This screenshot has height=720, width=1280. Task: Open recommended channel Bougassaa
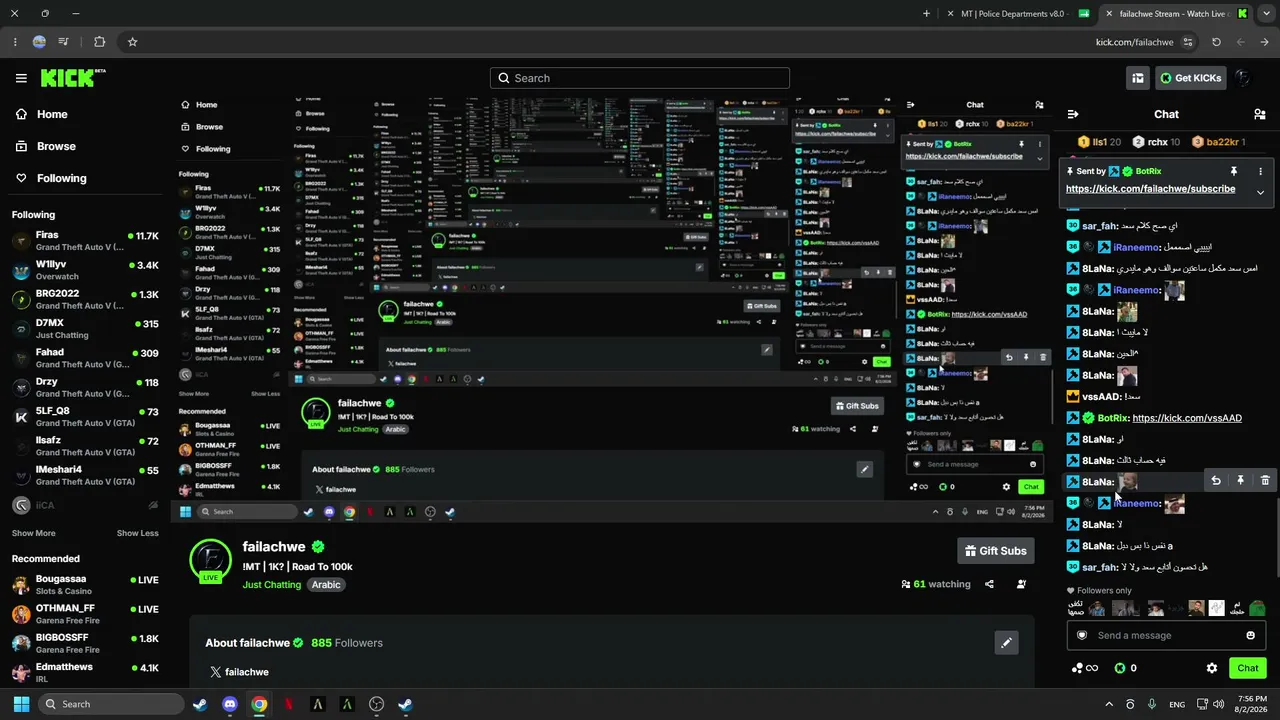coord(84,584)
